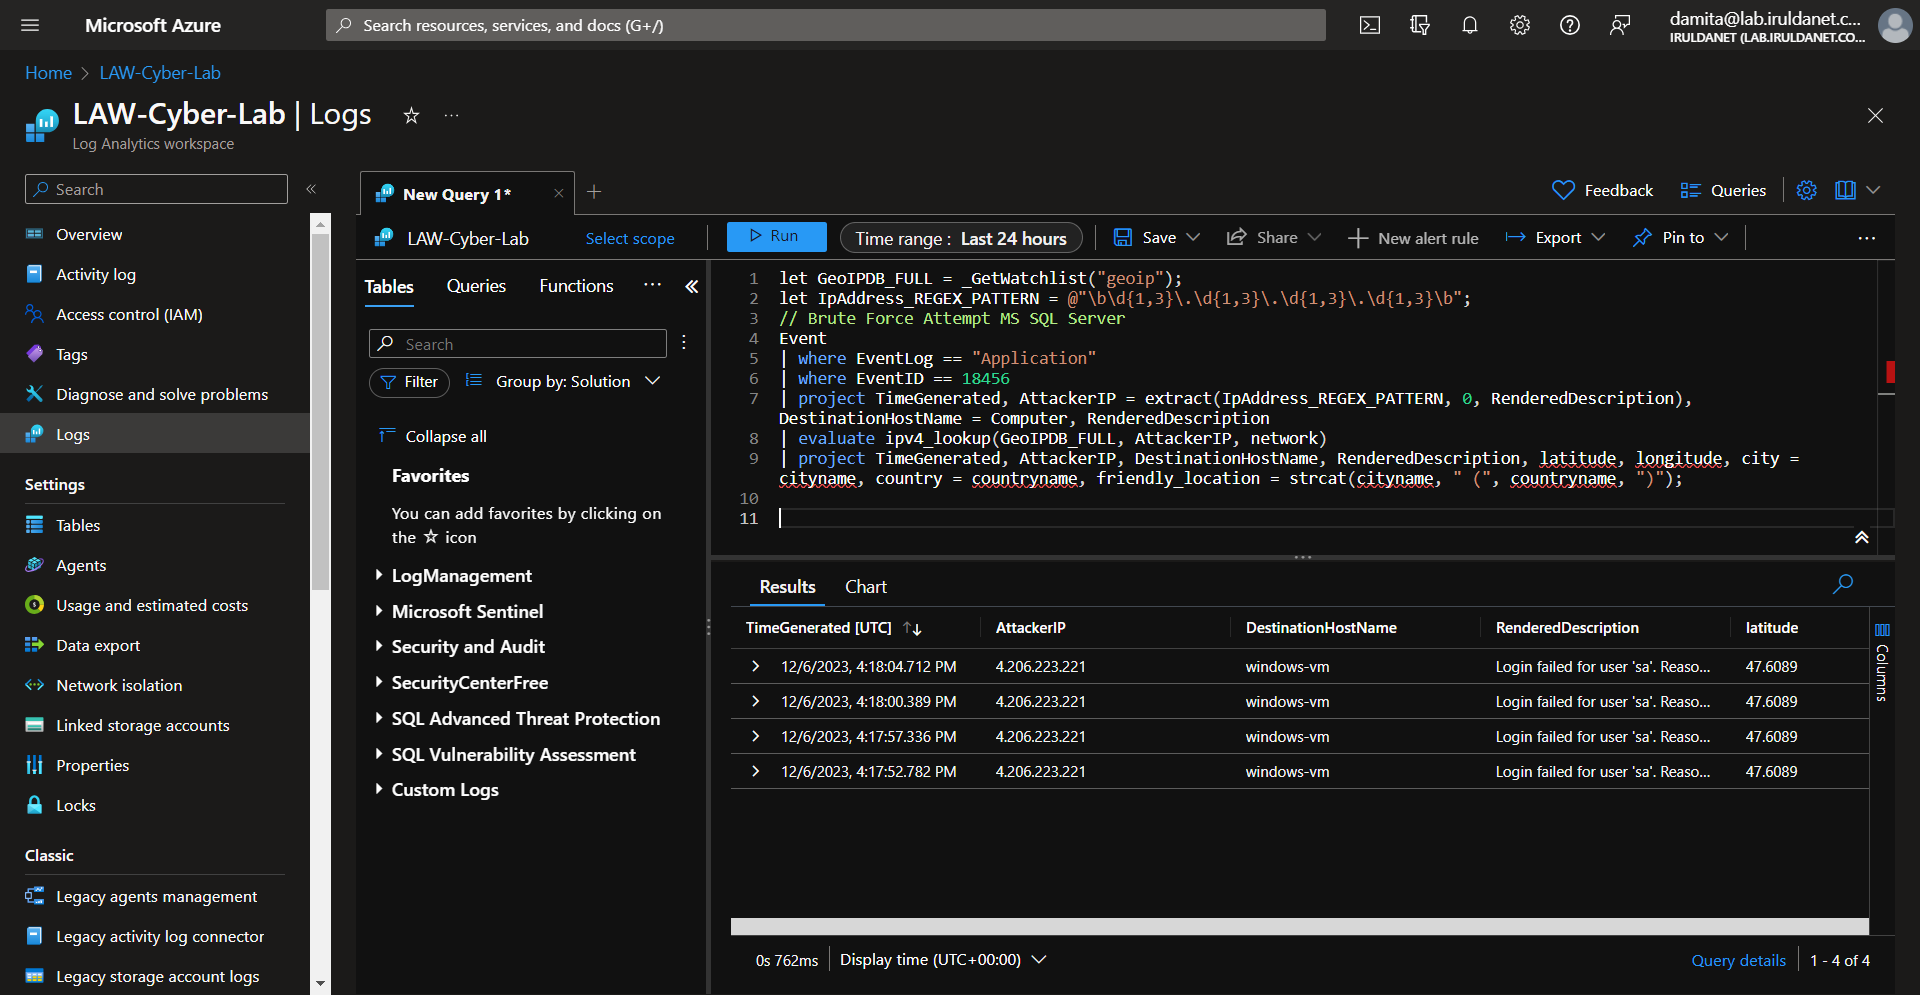Close the Logs blade with the X
The height and width of the screenshot is (995, 1920).
click(x=1875, y=116)
